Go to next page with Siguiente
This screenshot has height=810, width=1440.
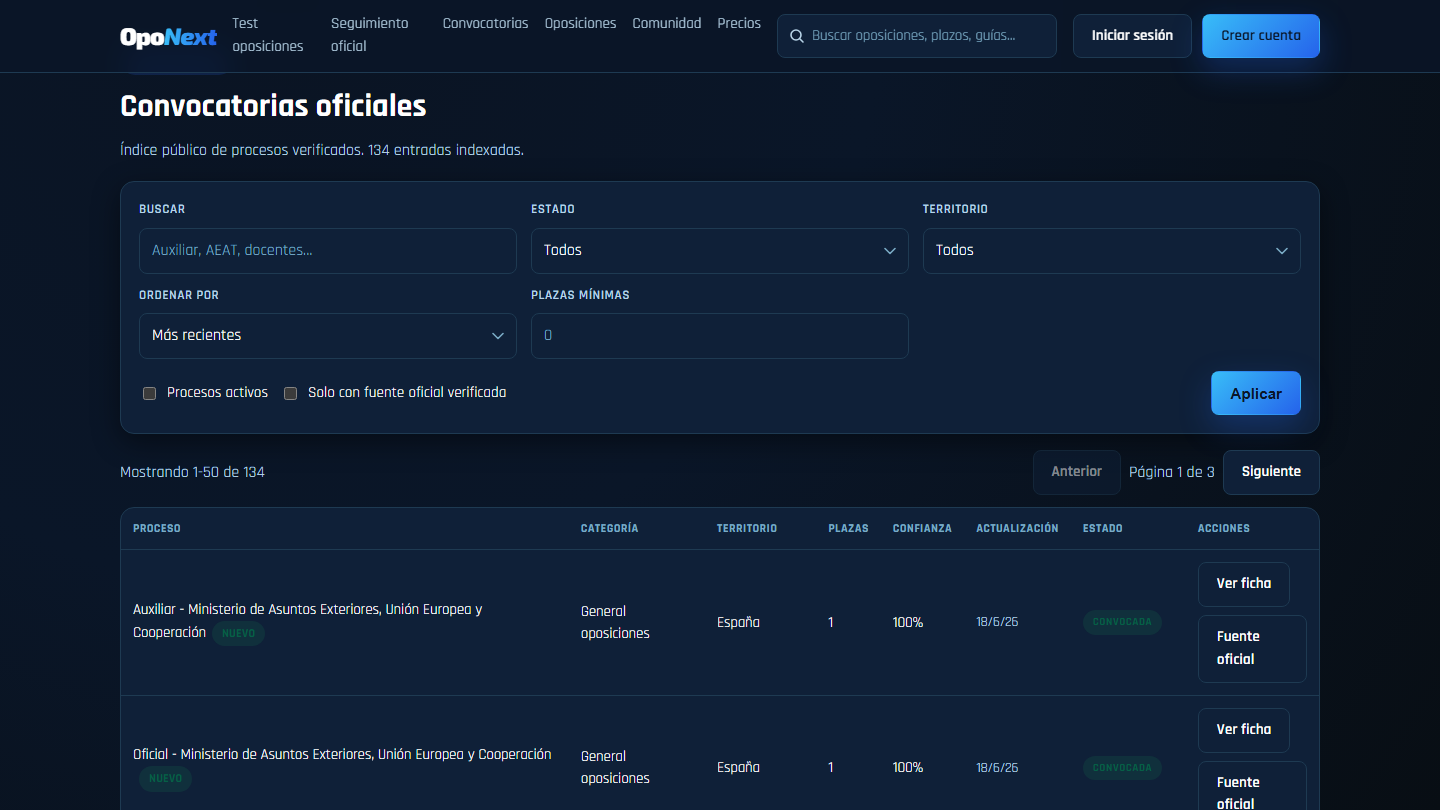pos(1271,472)
